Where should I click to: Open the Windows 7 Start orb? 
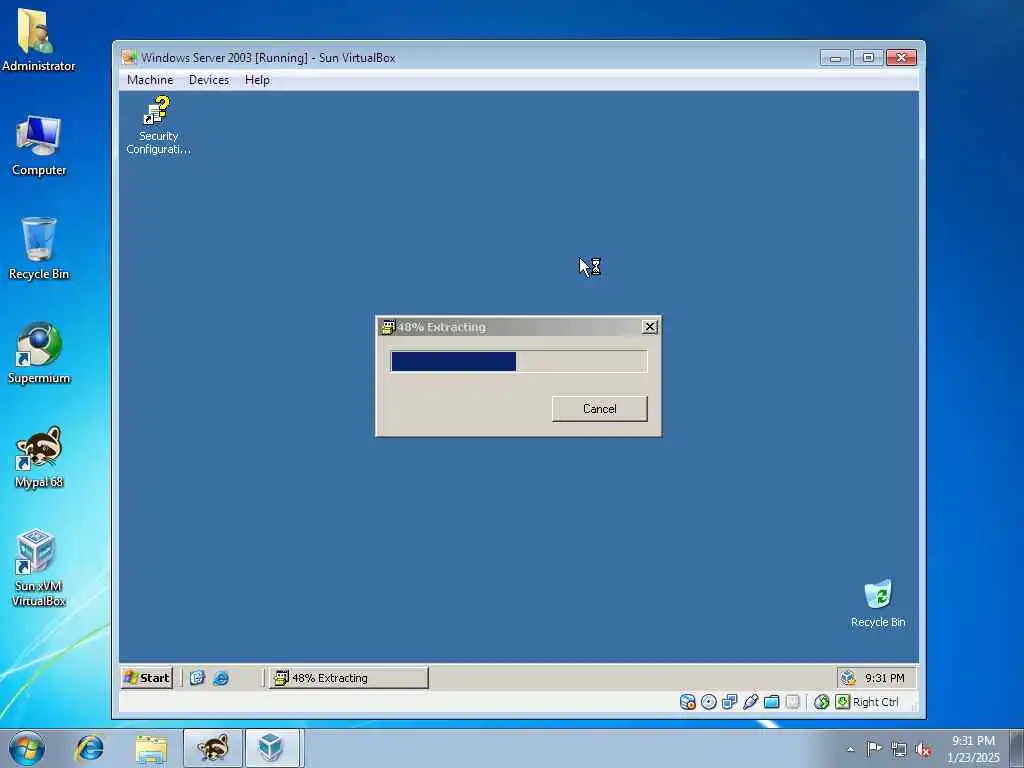27,748
